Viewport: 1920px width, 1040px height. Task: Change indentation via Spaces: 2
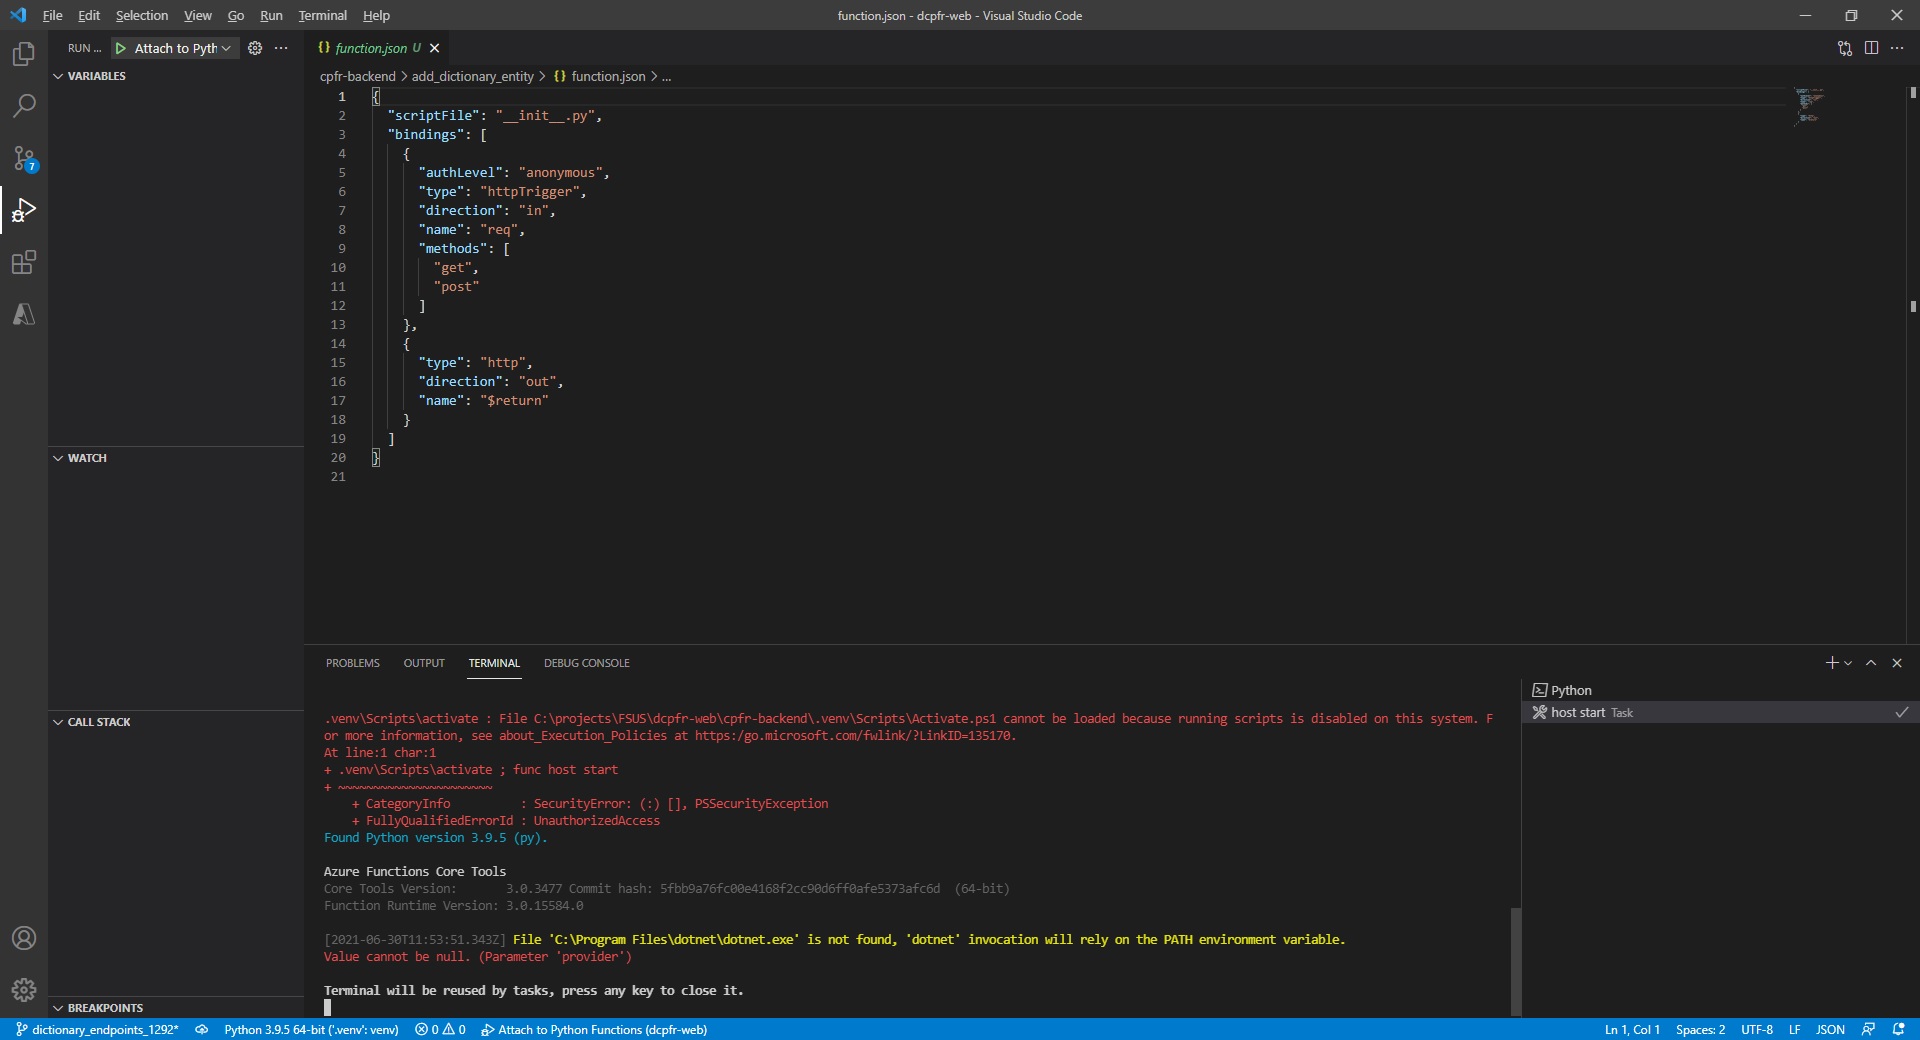tap(1700, 1029)
